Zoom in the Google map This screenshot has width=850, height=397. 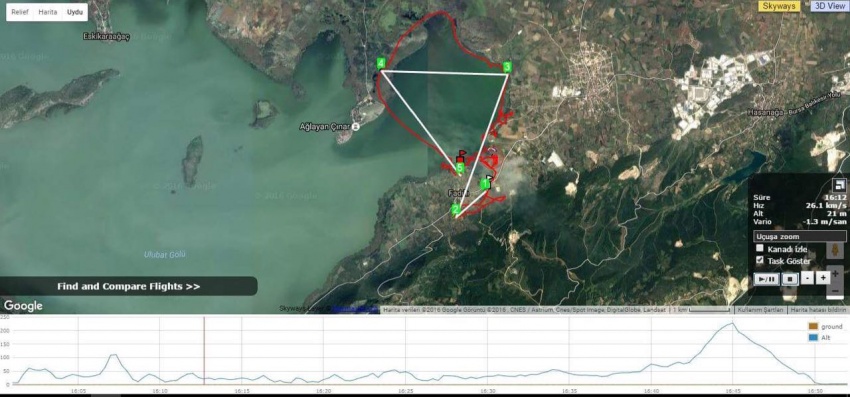click(x=835, y=274)
